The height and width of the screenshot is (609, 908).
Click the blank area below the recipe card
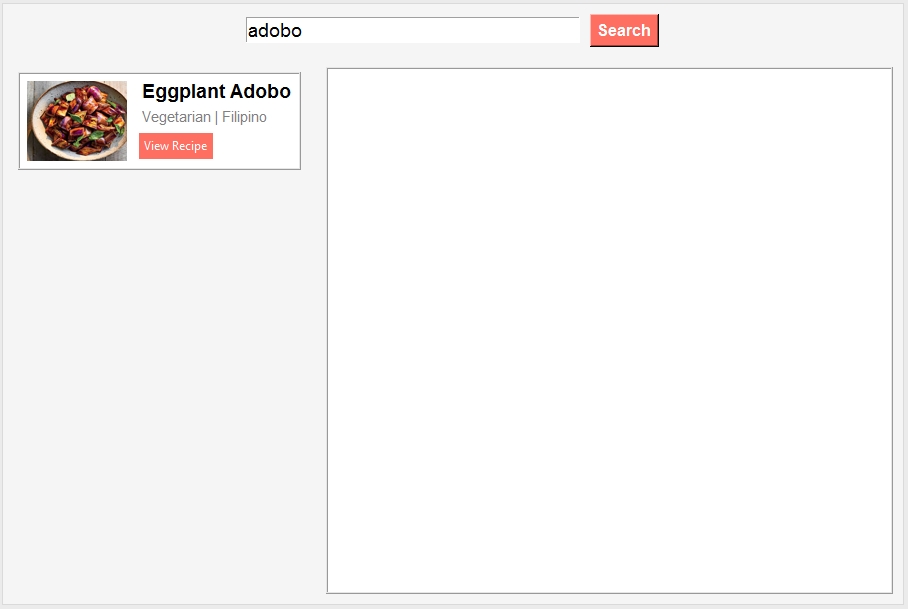tap(160, 380)
